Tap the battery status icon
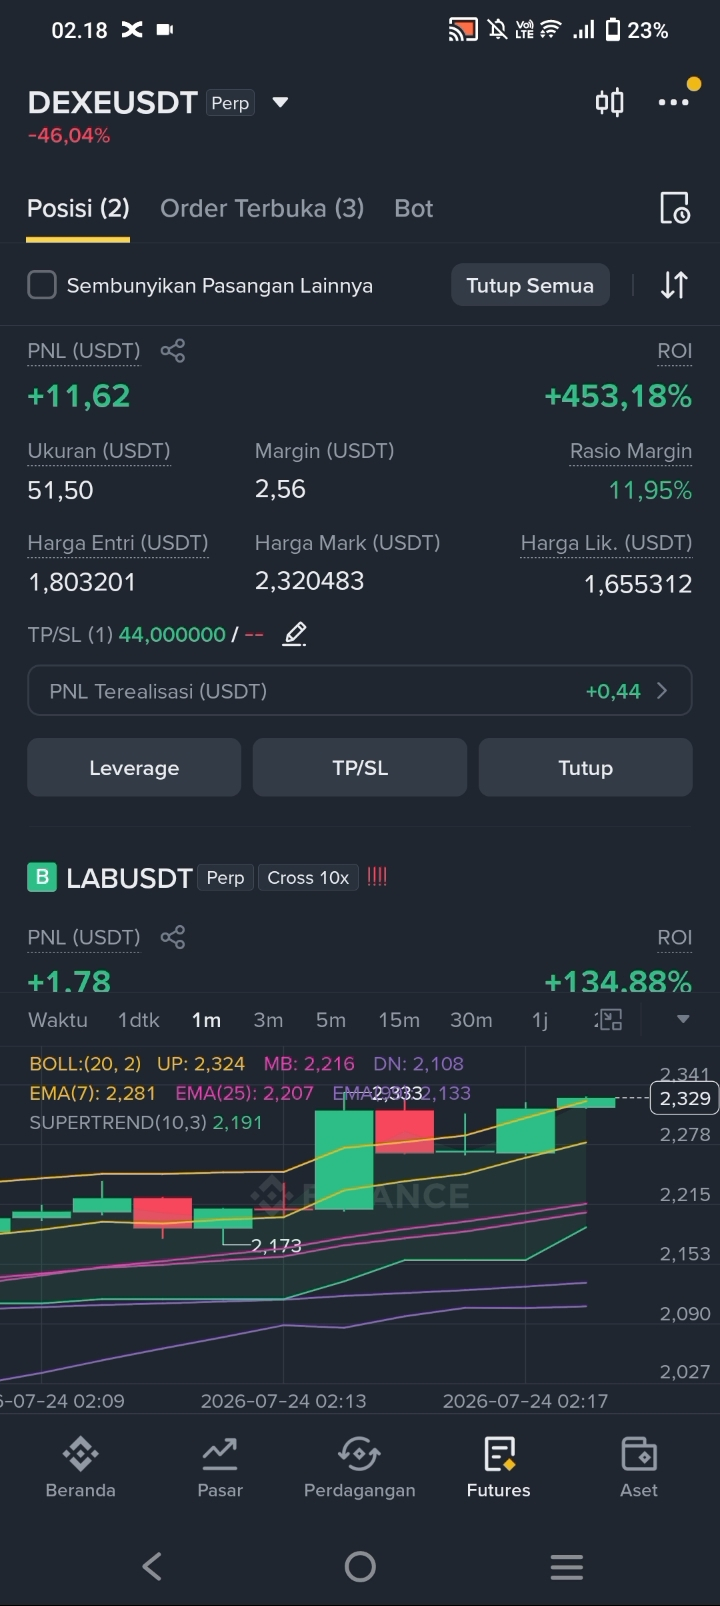Screen dimensions: 720x1606 [613, 30]
